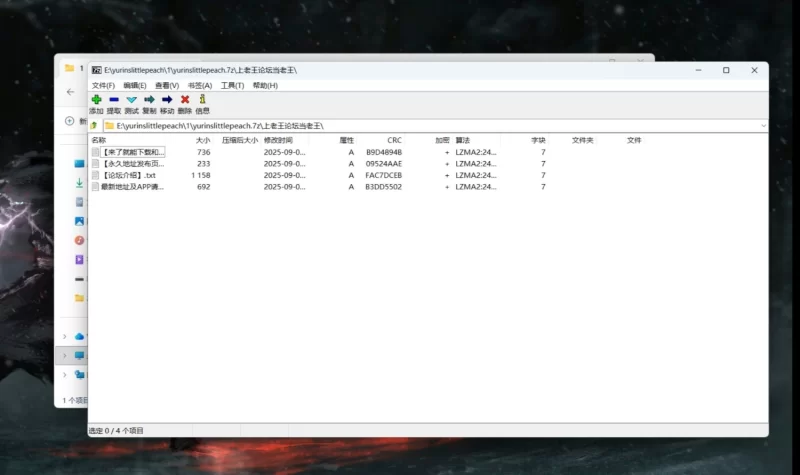Expand the Network node in Explorer

click(65, 374)
